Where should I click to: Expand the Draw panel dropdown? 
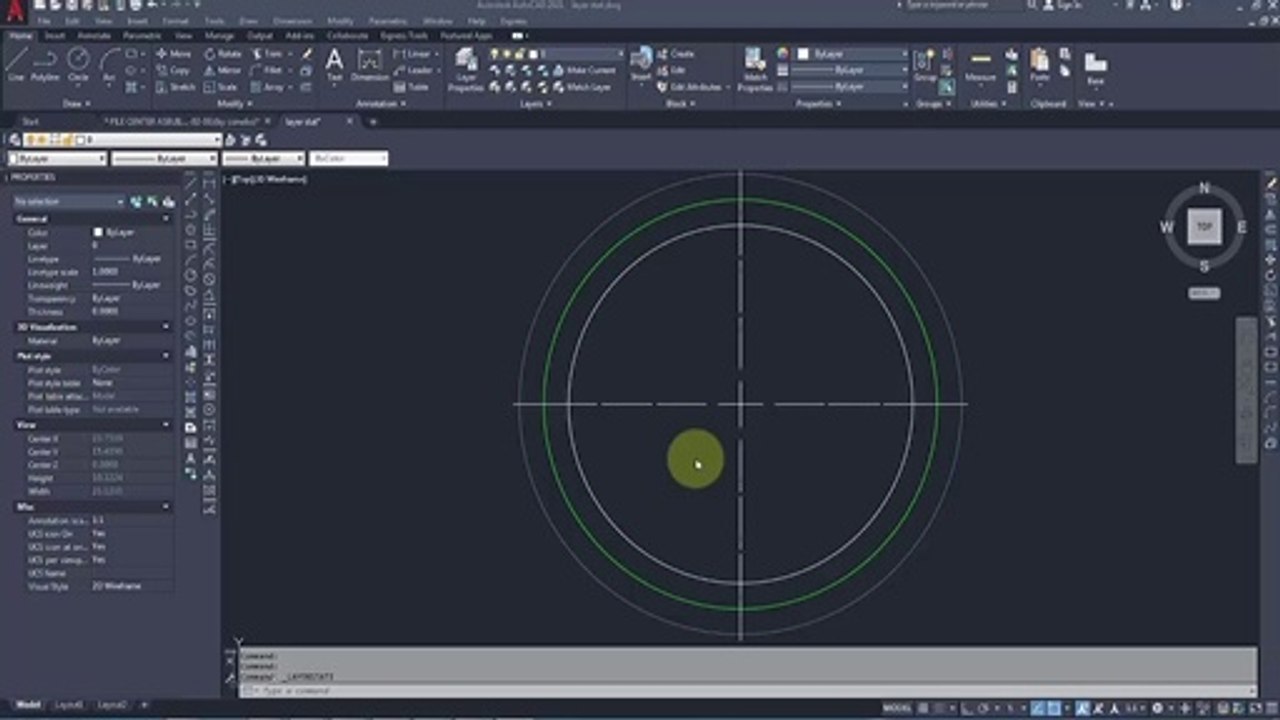click(x=77, y=103)
